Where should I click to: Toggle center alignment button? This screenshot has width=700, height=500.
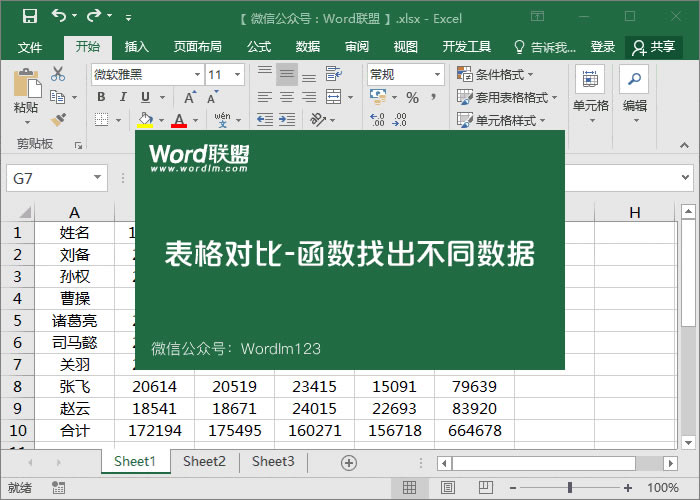click(x=287, y=97)
